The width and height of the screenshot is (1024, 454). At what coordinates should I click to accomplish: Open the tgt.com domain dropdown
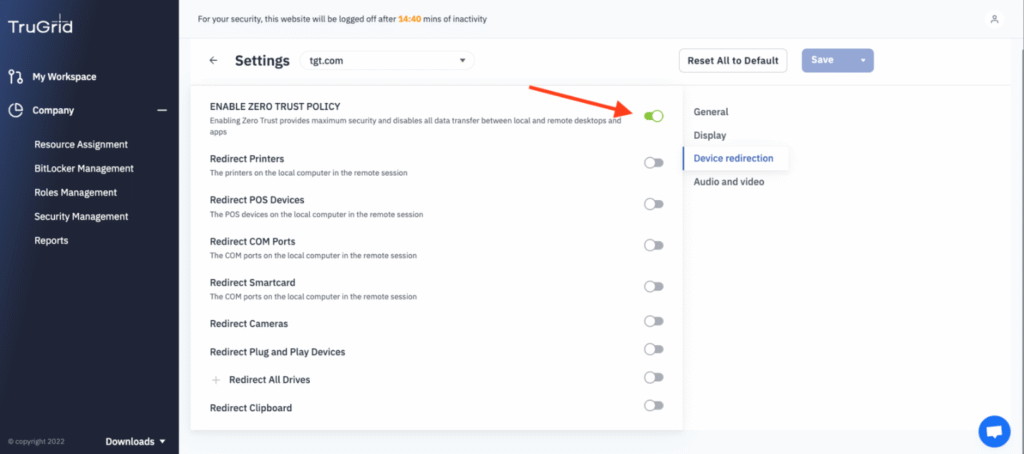pos(387,60)
